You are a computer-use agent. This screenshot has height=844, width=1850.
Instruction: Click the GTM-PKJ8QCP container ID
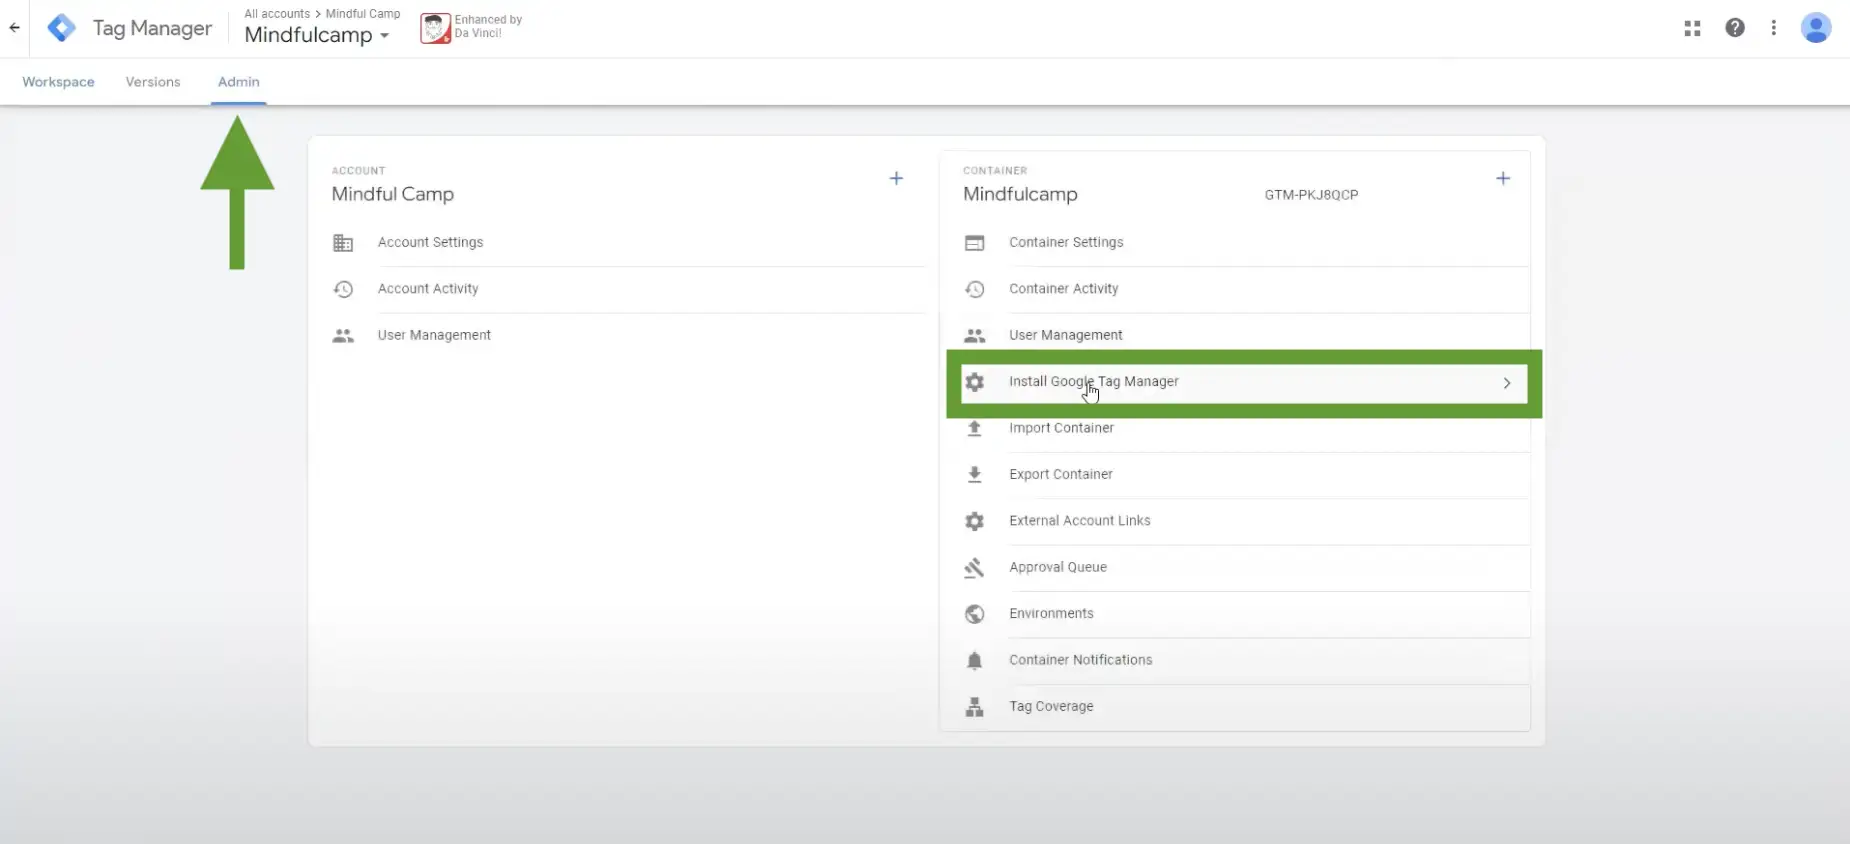[x=1311, y=195]
